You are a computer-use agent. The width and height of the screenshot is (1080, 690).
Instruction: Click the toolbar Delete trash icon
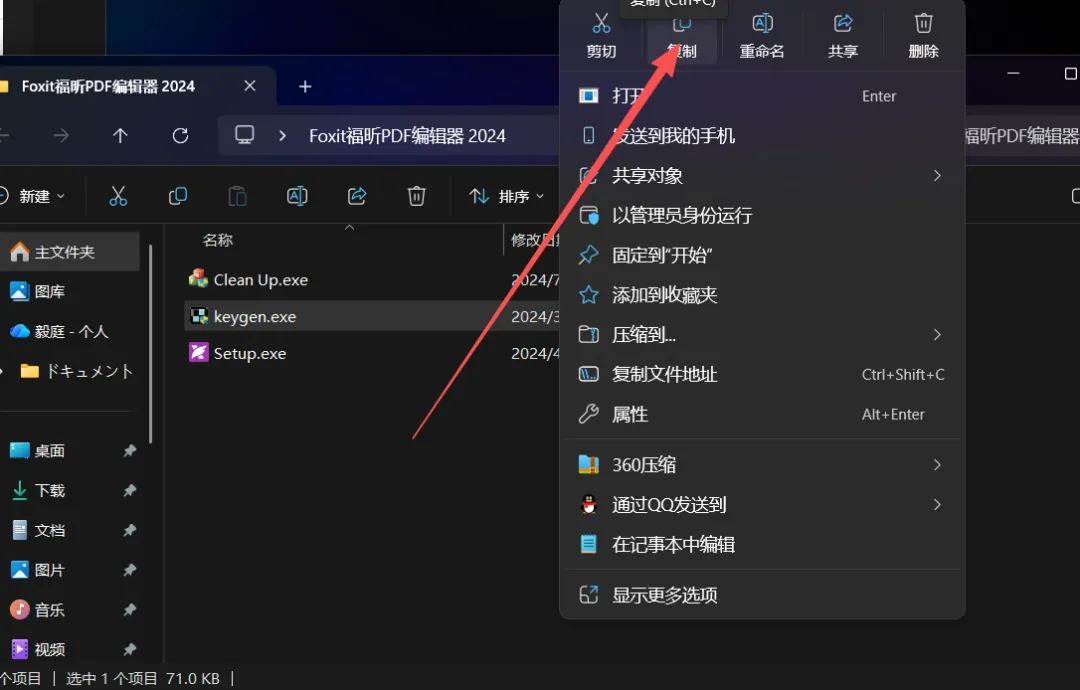click(417, 196)
